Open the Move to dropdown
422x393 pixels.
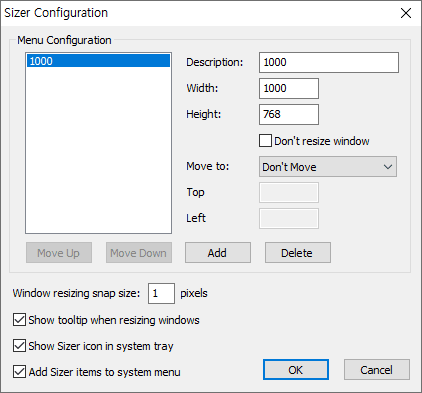(x=328, y=167)
